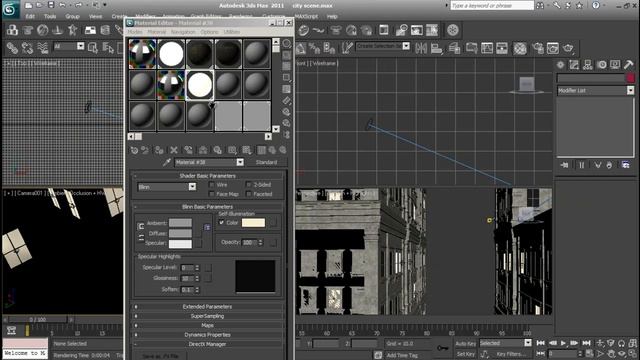Image resolution: width=640 pixels, height=360 pixels.
Task: Open the Material ID Channel flyout
Action: [232, 150]
